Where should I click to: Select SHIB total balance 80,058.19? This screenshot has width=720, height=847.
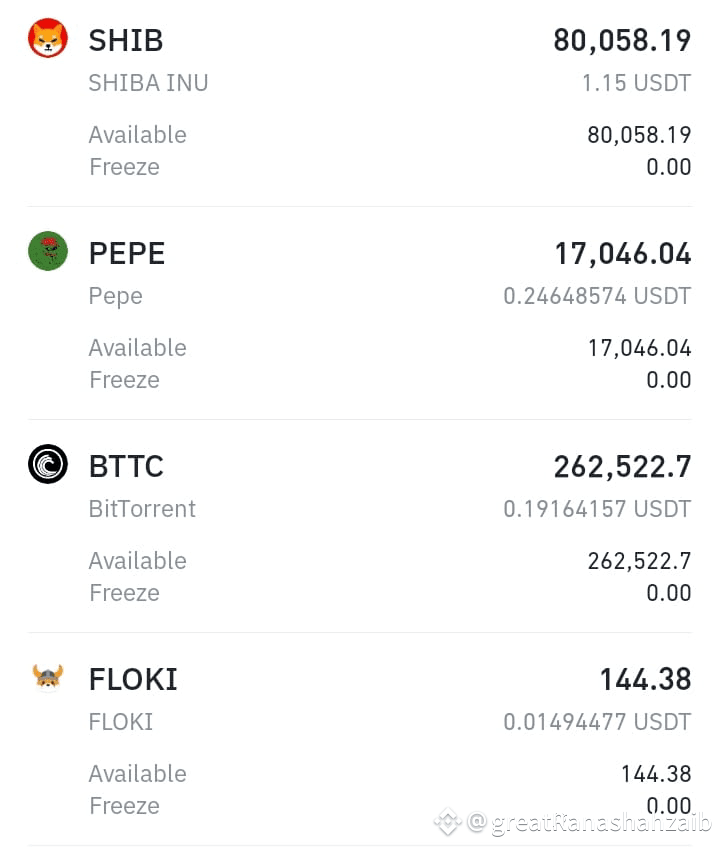pyautogui.click(x=622, y=41)
